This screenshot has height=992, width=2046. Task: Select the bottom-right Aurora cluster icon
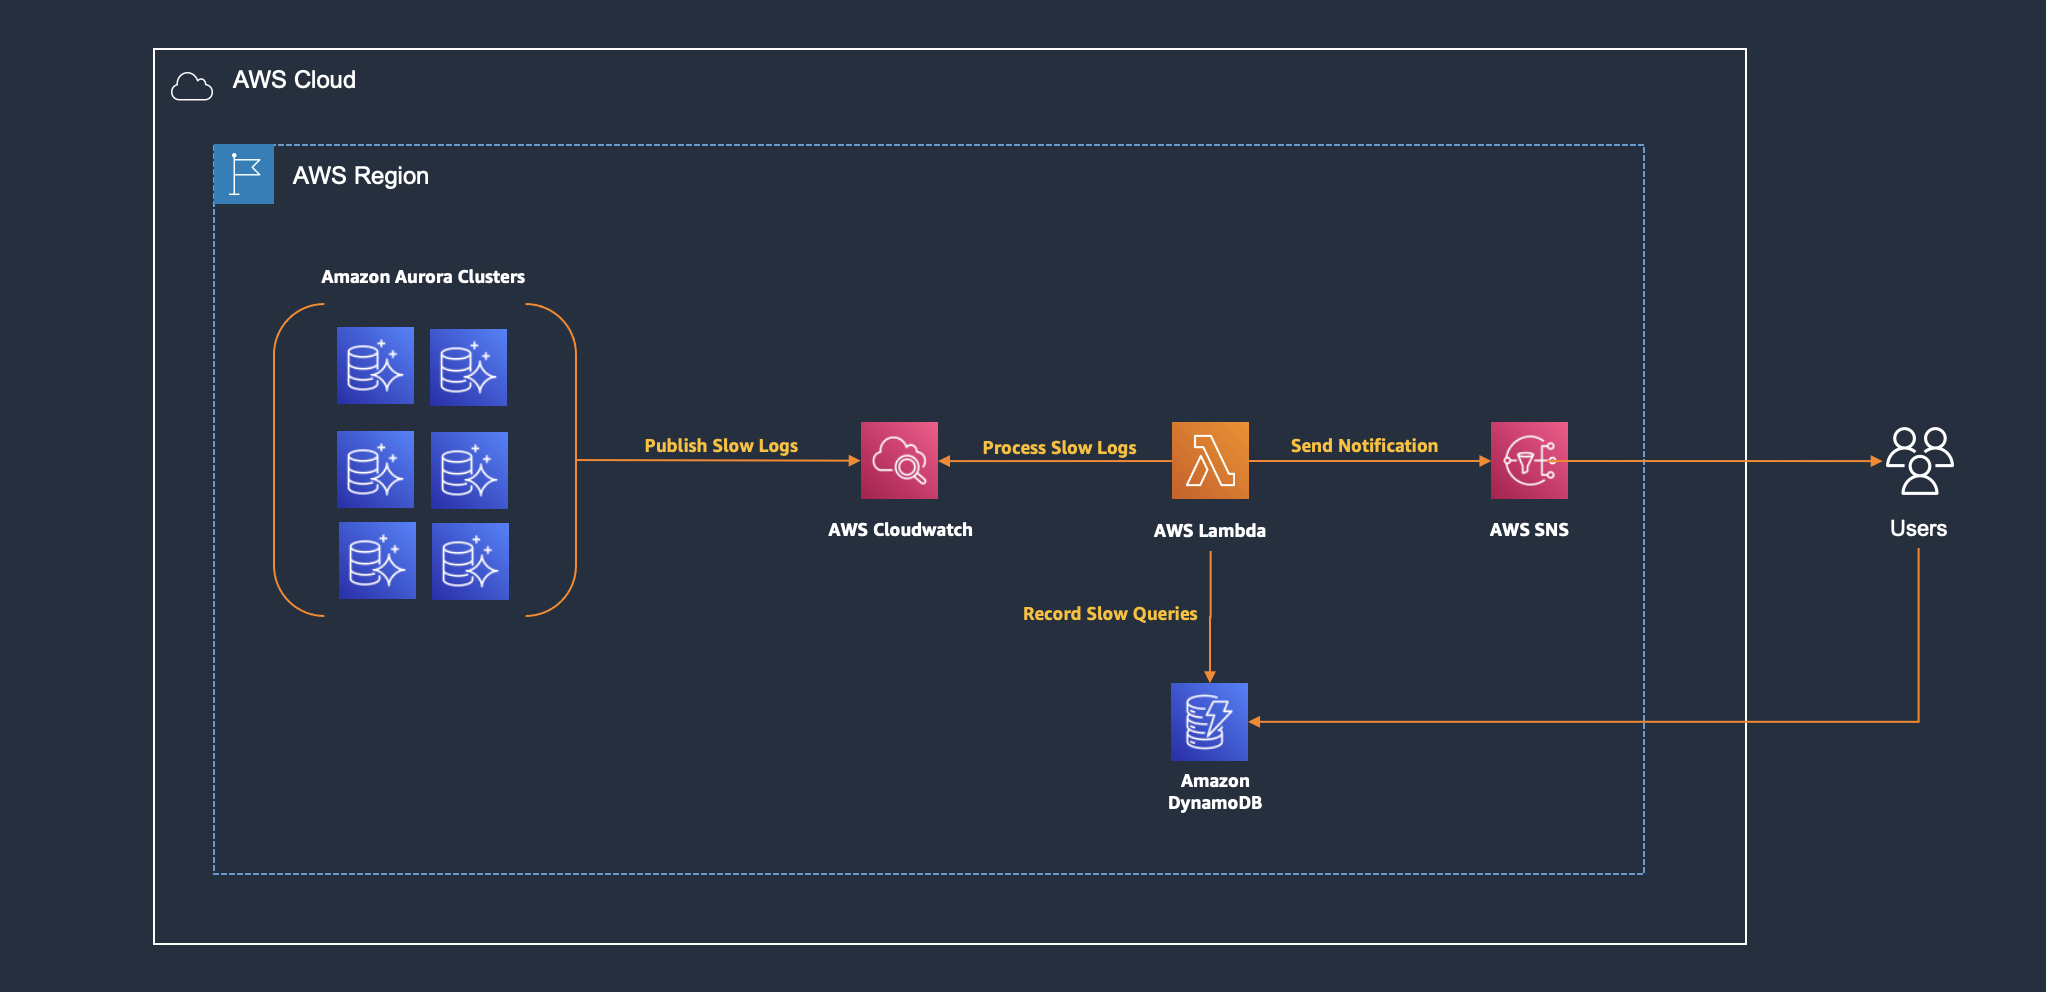click(x=470, y=562)
